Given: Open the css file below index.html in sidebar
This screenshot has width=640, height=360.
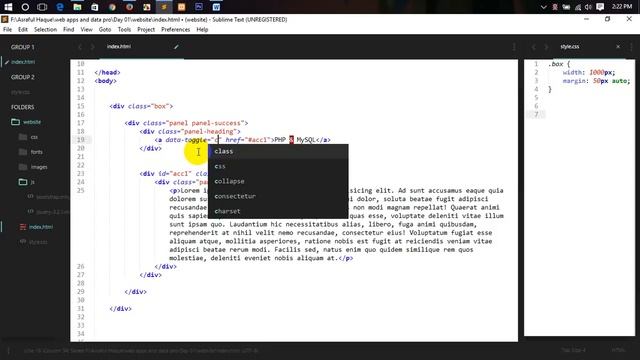Looking at the screenshot, I should coord(38,242).
